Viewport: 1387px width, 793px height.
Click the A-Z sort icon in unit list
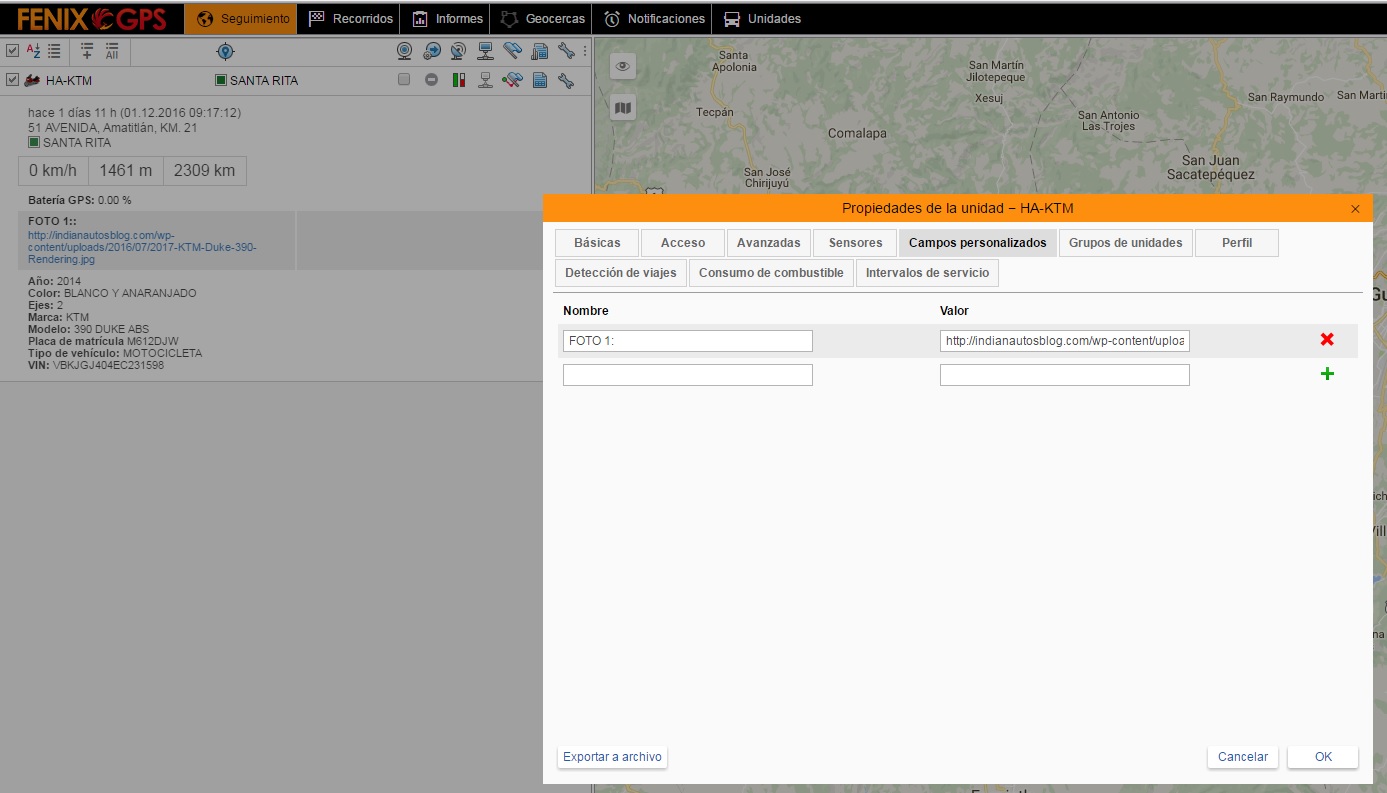pyautogui.click(x=33, y=51)
